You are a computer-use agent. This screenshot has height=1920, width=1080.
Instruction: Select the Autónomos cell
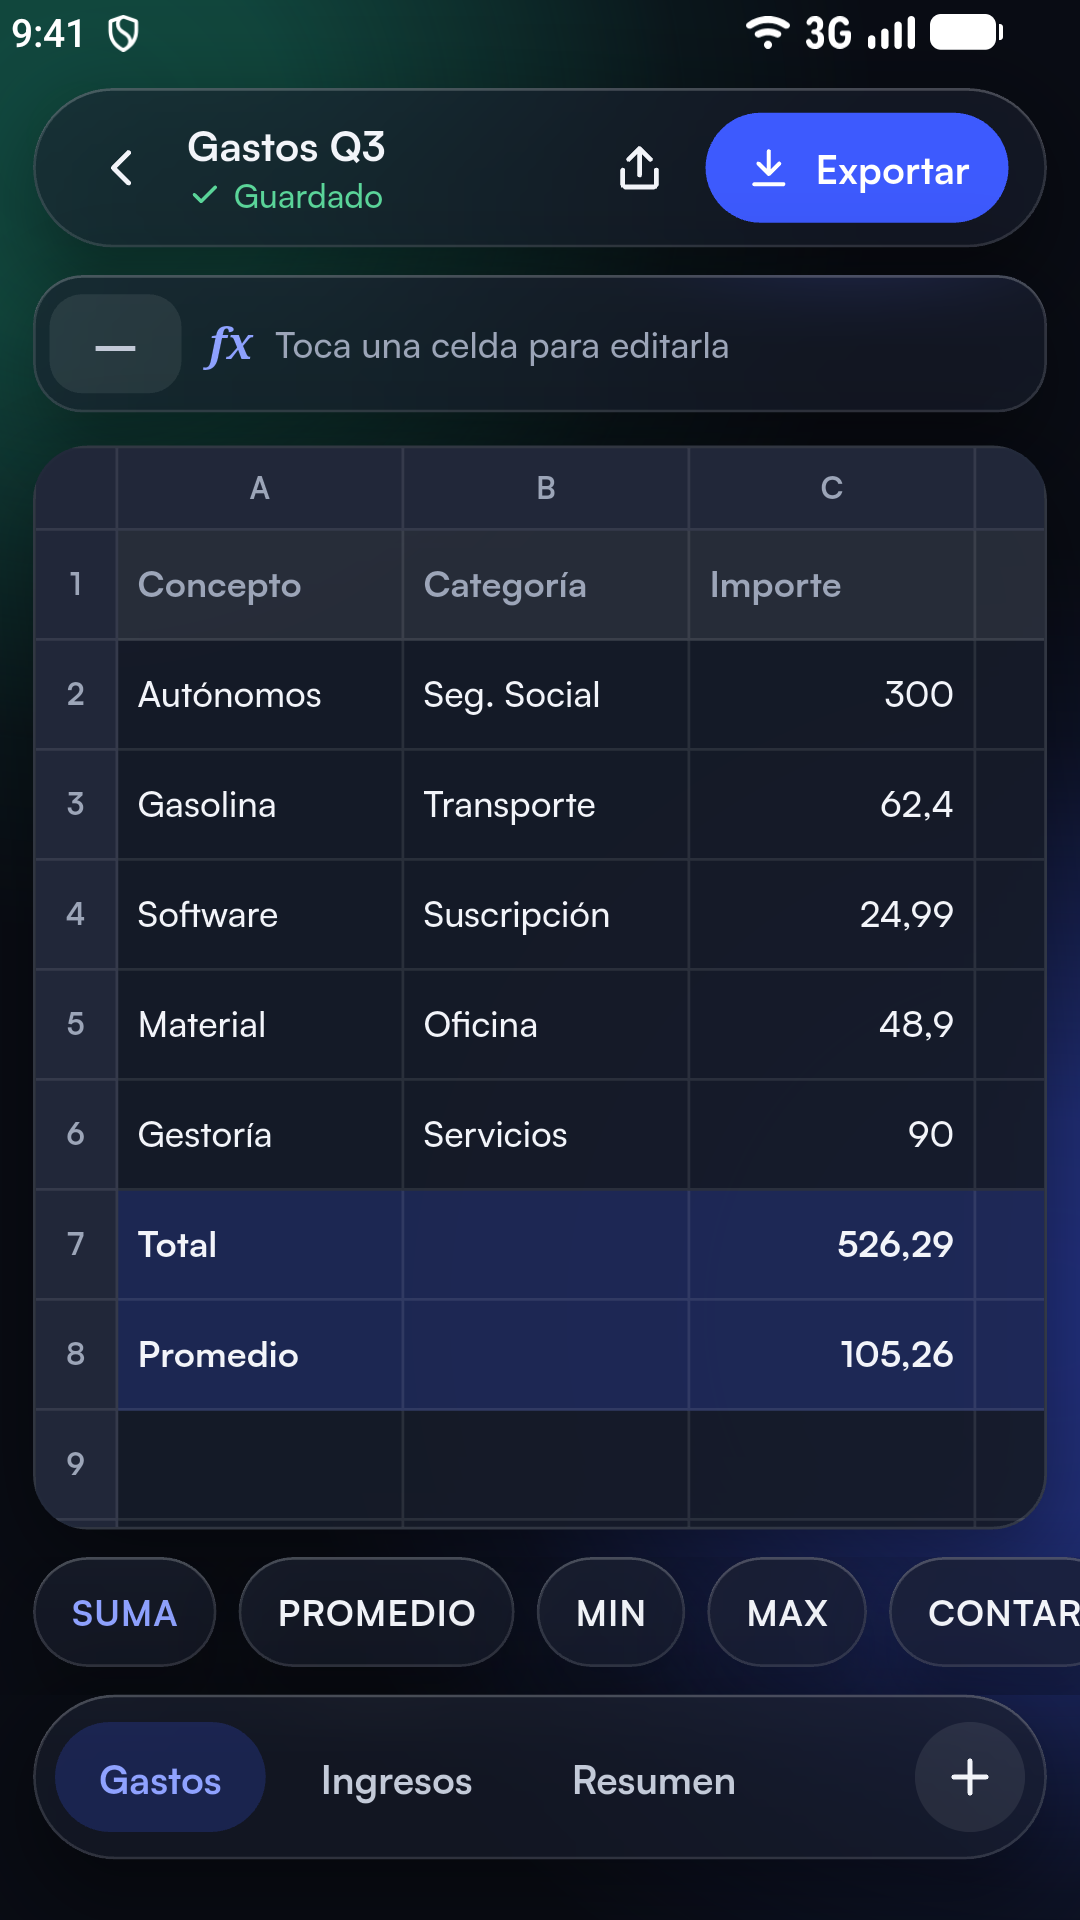point(260,694)
